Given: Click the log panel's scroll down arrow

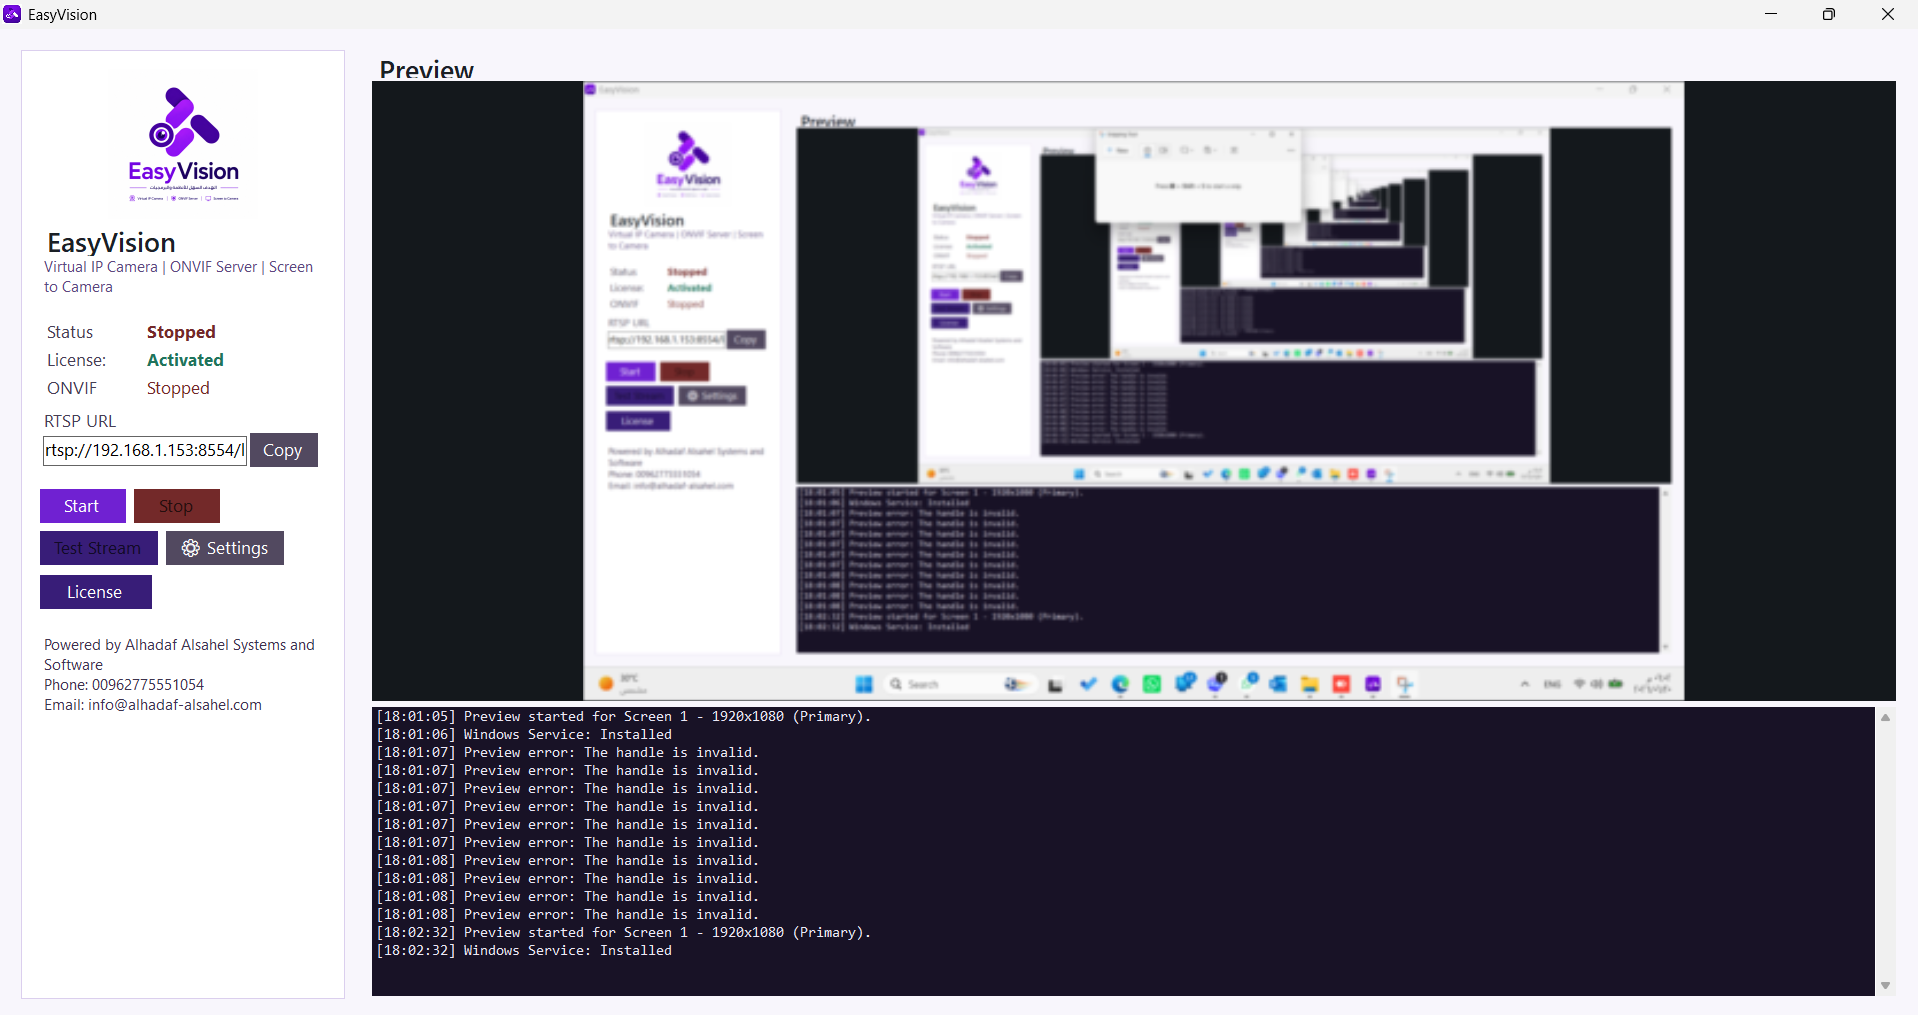Looking at the screenshot, I should (x=1885, y=986).
